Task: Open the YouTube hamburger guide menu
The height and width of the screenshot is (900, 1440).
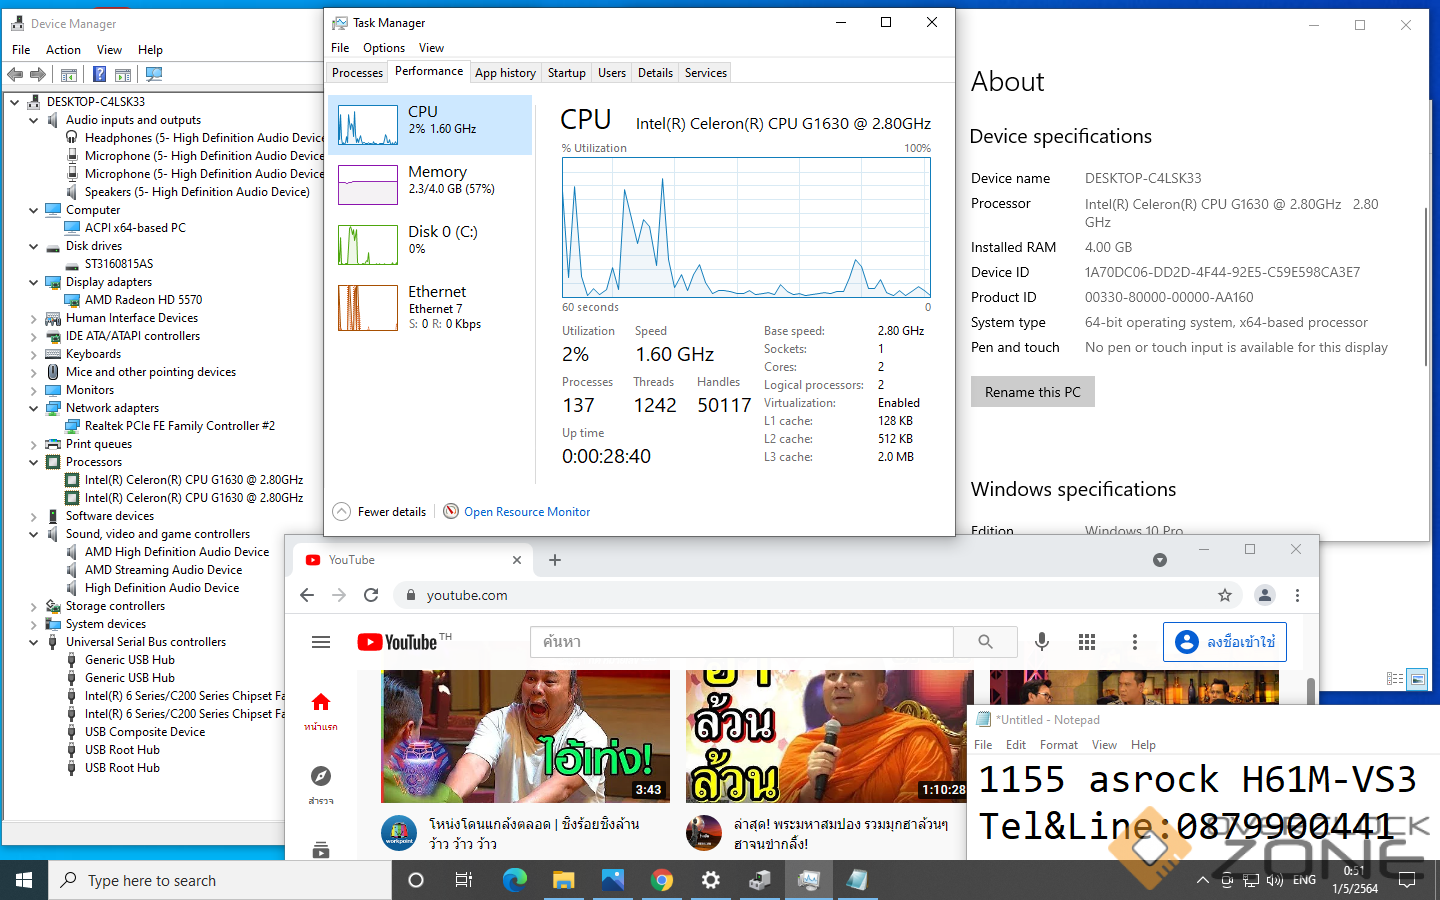Action: [321, 642]
